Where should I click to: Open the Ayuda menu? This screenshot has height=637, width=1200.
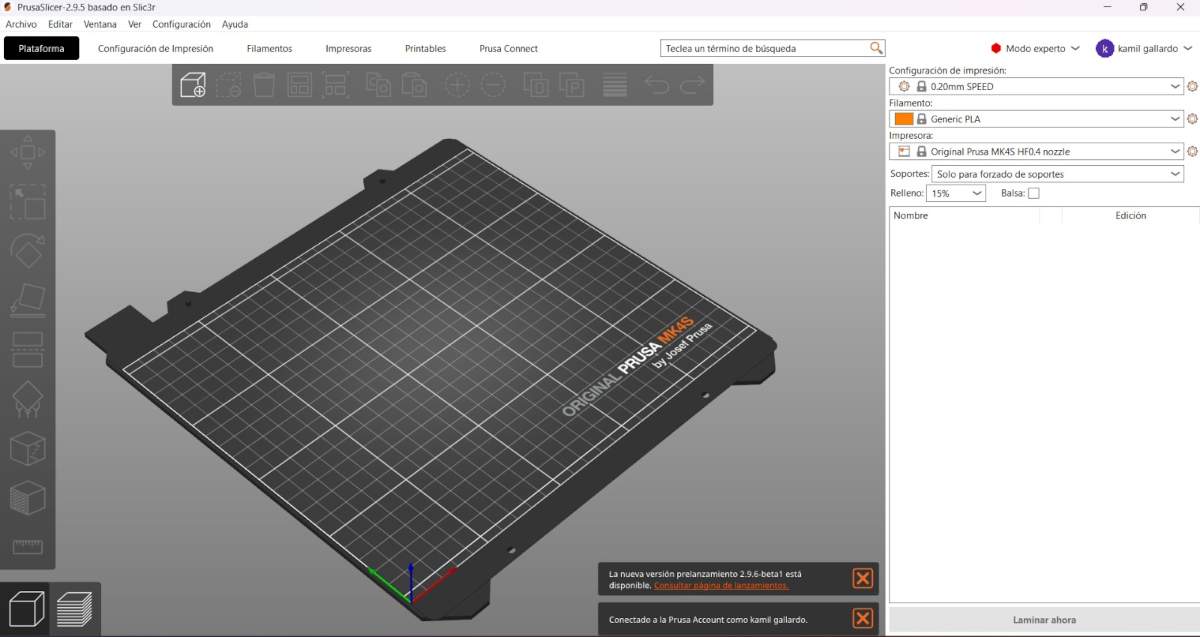click(x=235, y=24)
